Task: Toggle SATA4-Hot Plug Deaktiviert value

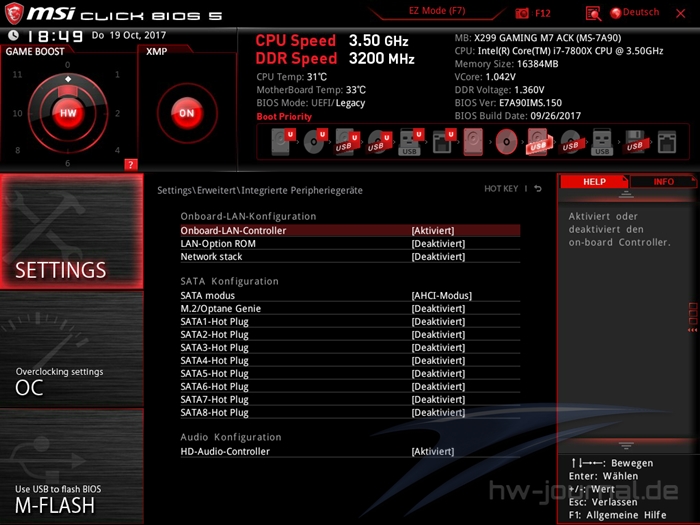Action: pyautogui.click(x=438, y=360)
